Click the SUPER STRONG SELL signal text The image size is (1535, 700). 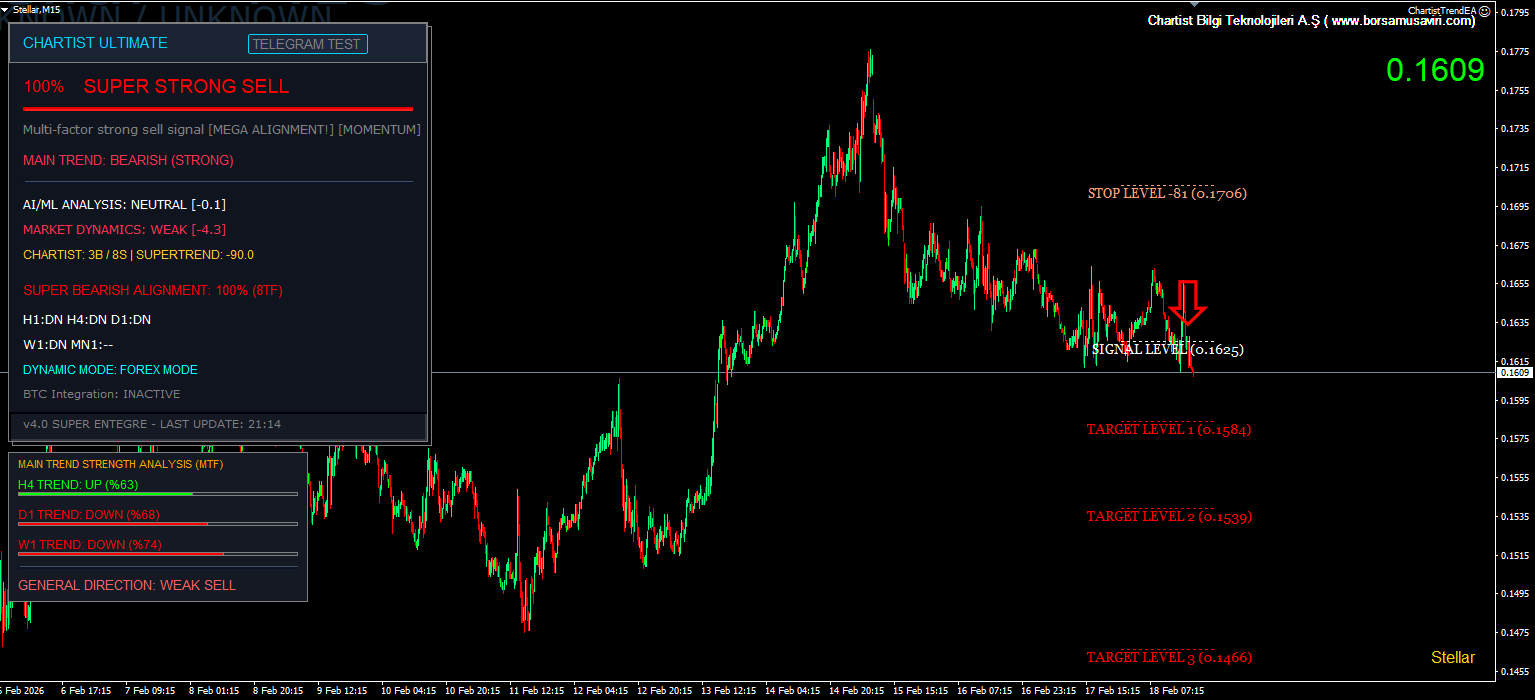coord(186,87)
